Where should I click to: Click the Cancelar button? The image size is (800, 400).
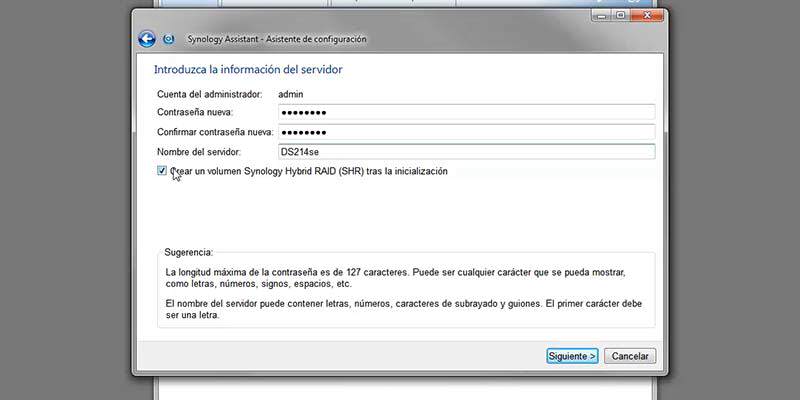click(x=630, y=356)
